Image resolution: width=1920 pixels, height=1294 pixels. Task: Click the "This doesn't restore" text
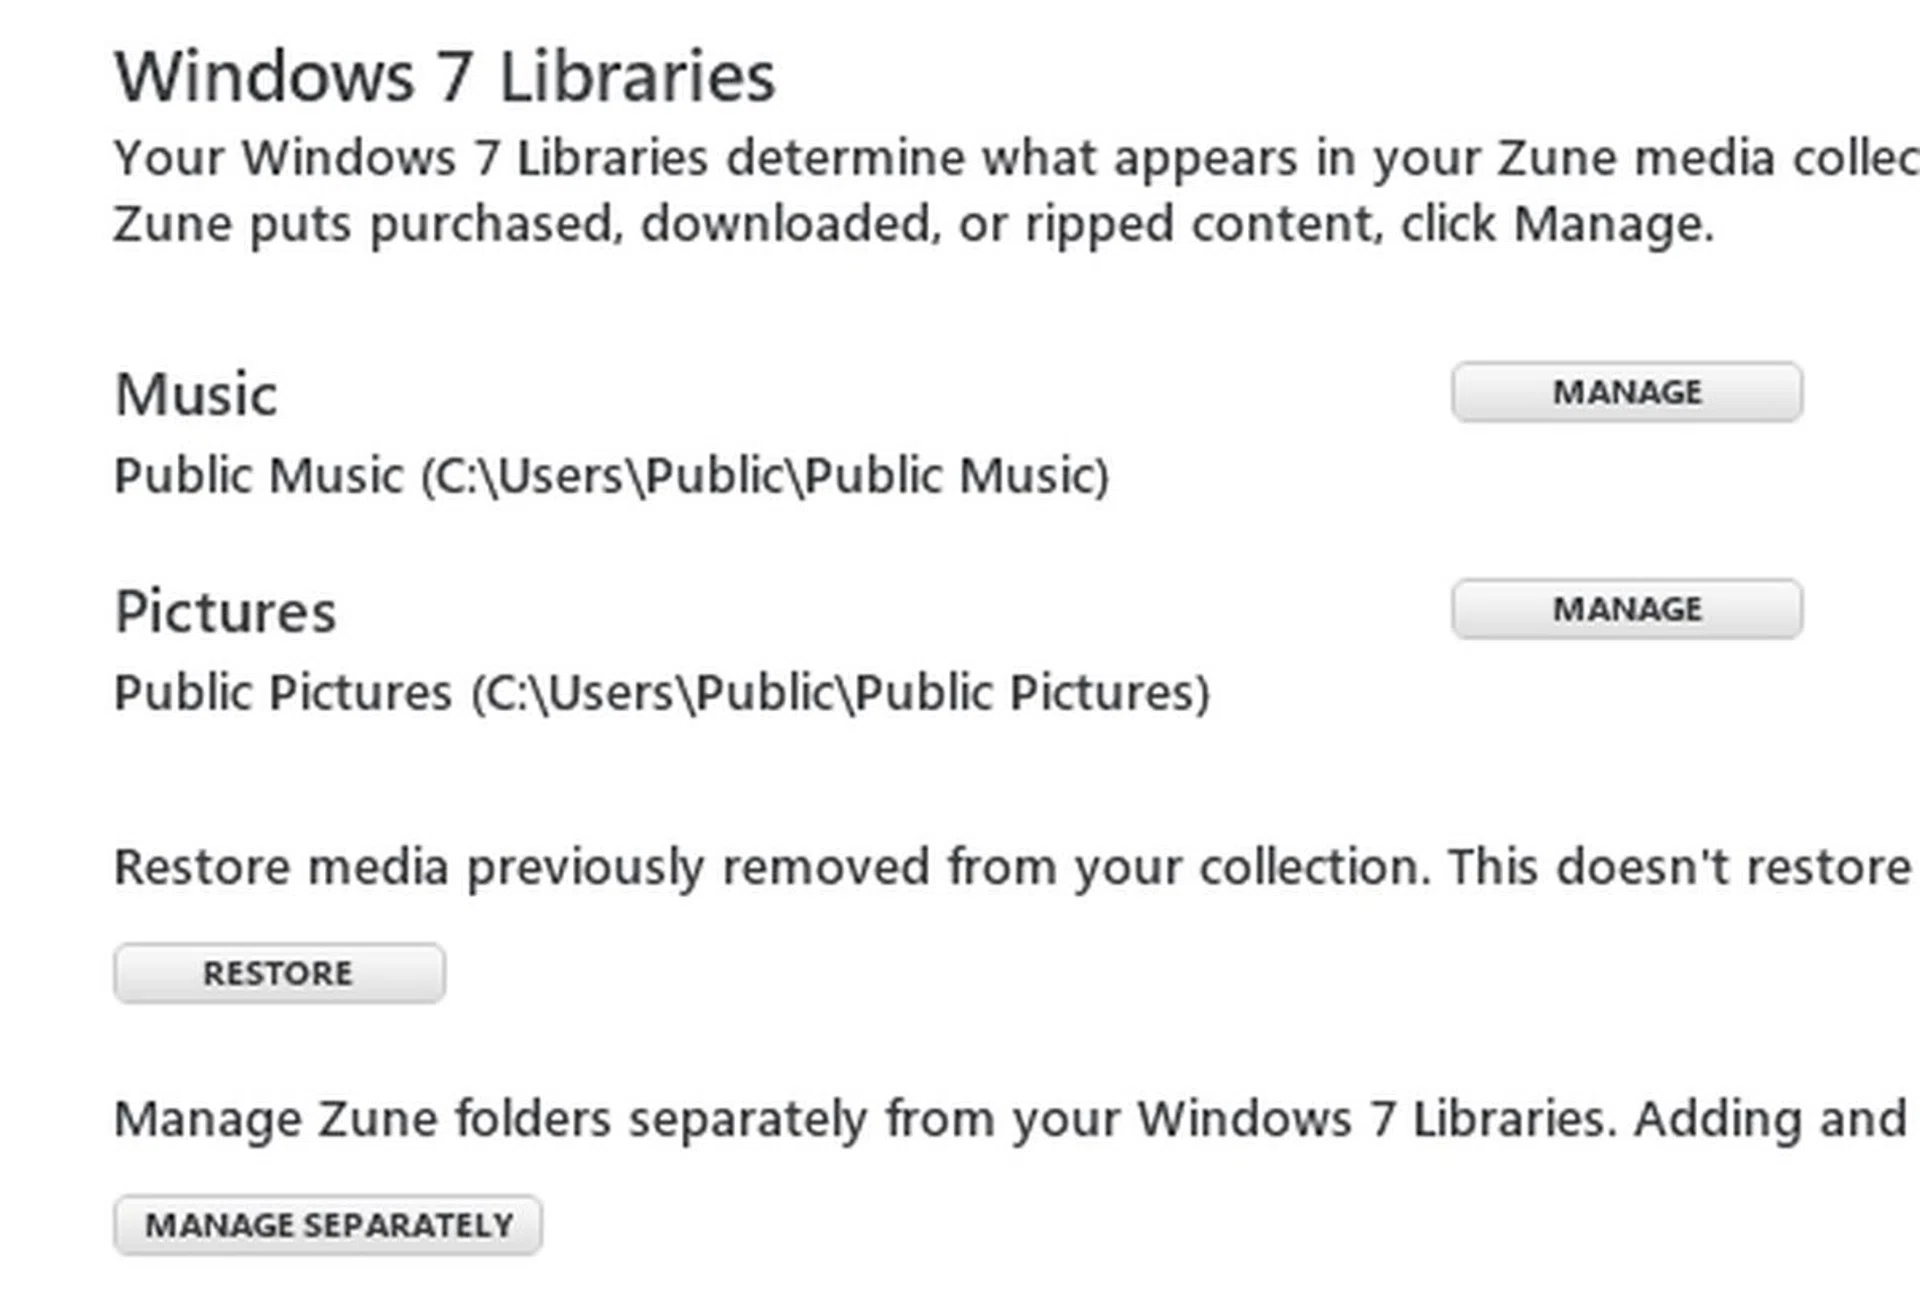[x=1680, y=867]
